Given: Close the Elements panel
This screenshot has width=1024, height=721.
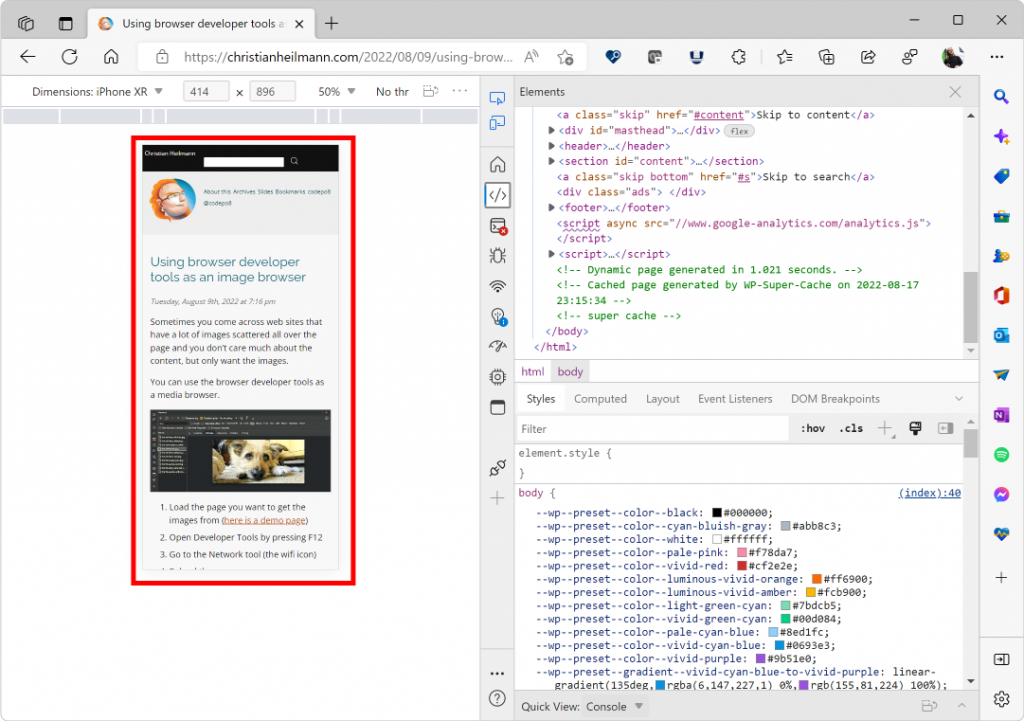Looking at the screenshot, I should (955, 92).
